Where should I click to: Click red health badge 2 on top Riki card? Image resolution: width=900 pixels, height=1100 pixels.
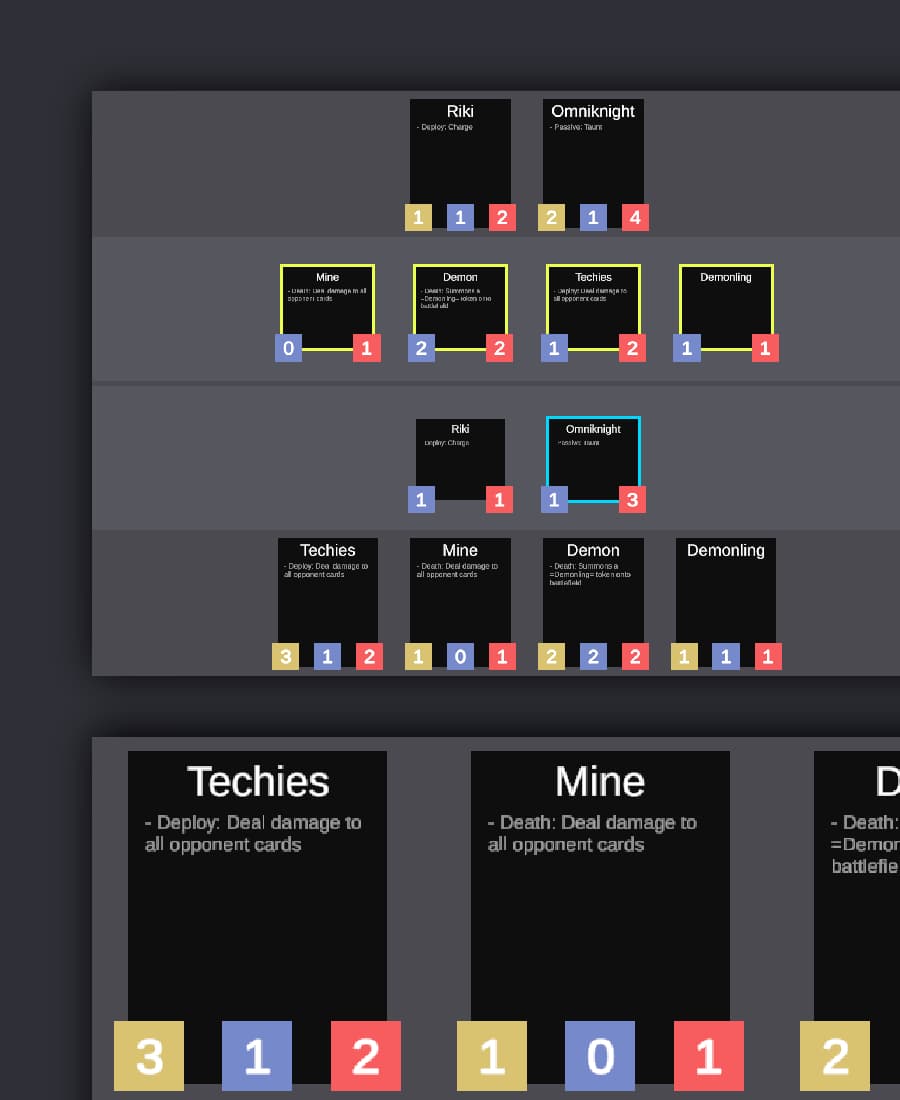(502, 217)
